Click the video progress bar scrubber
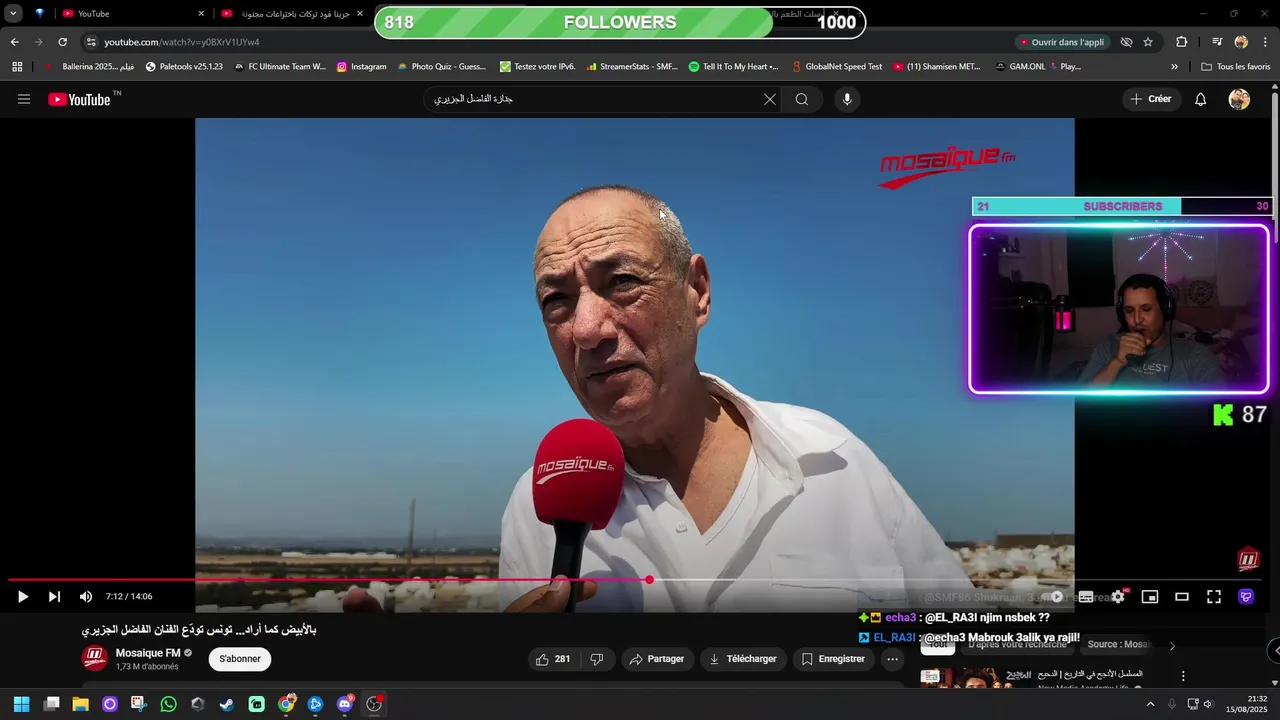 click(649, 580)
